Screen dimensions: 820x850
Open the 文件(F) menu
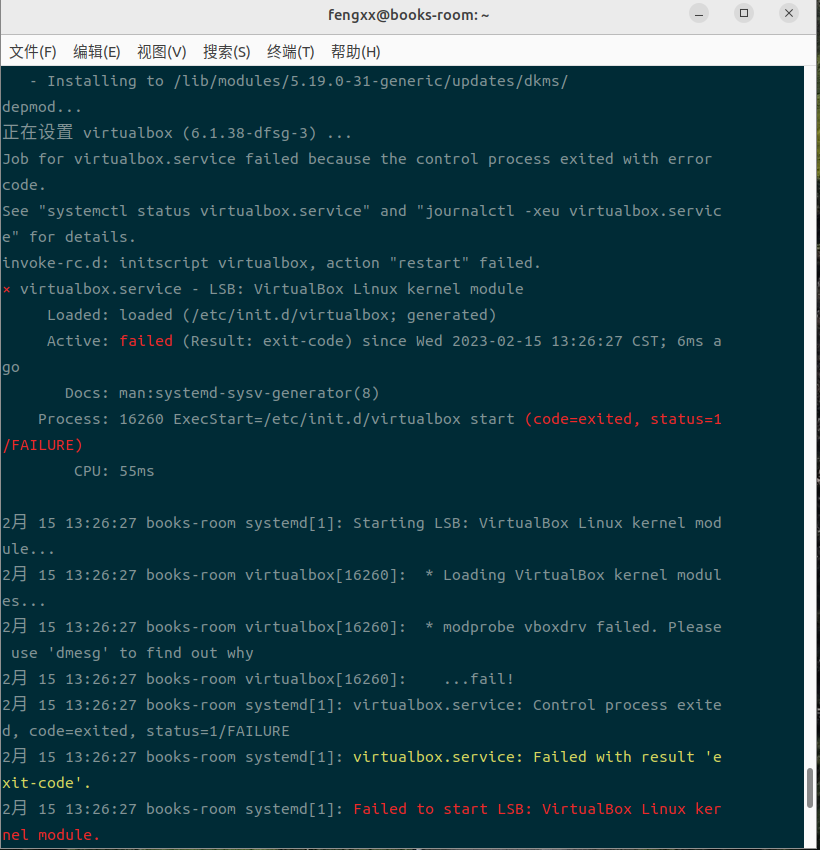33,52
